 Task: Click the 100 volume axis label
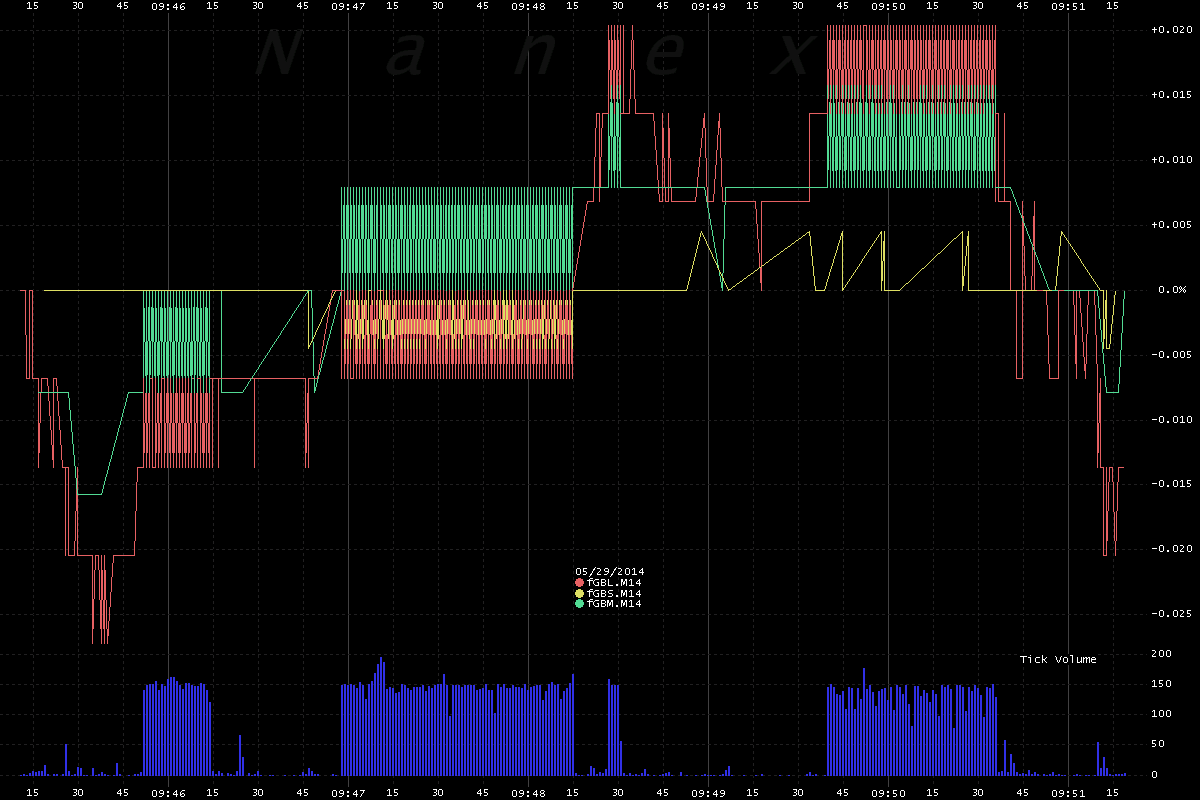pos(1161,714)
